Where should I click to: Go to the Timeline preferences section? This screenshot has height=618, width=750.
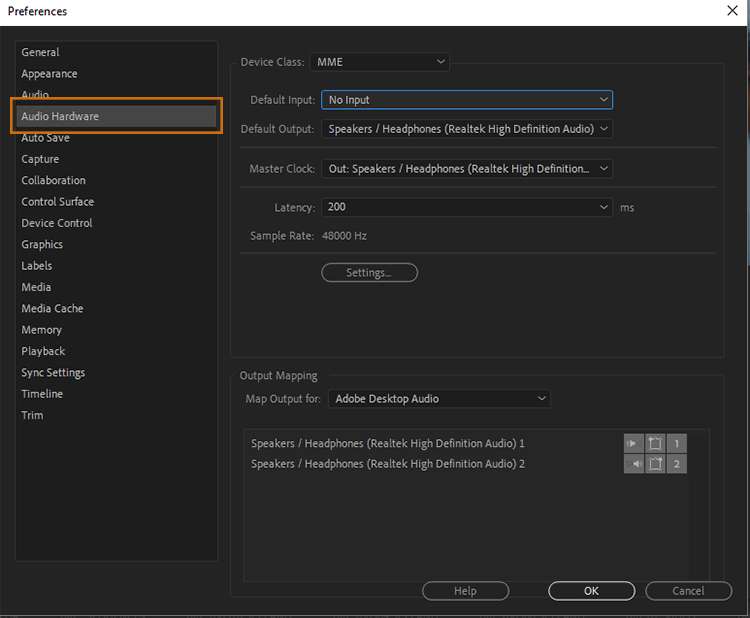click(42, 394)
